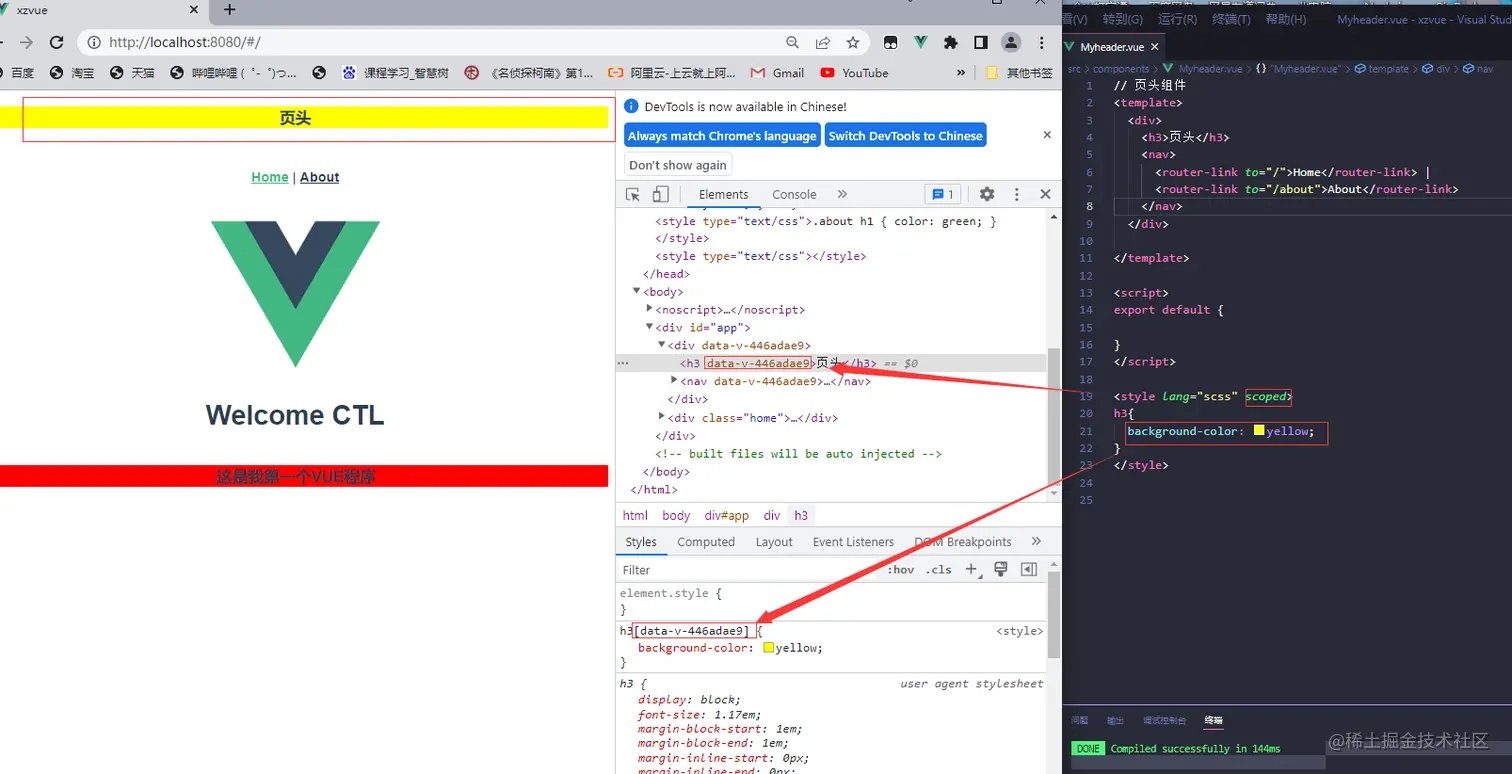Open the Gmail bookmark
Screen dimensions: 1512x774
pyautogui.click(x=777, y=73)
